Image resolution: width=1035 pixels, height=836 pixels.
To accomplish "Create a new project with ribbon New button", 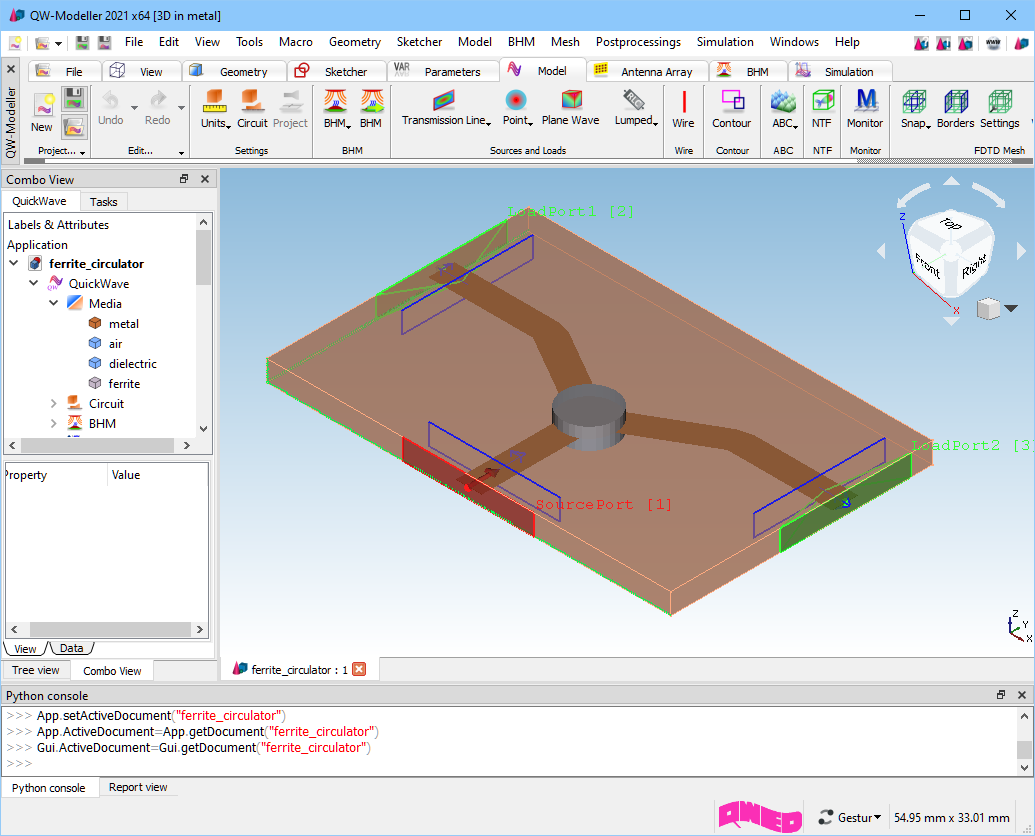I will pyautogui.click(x=42, y=112).
